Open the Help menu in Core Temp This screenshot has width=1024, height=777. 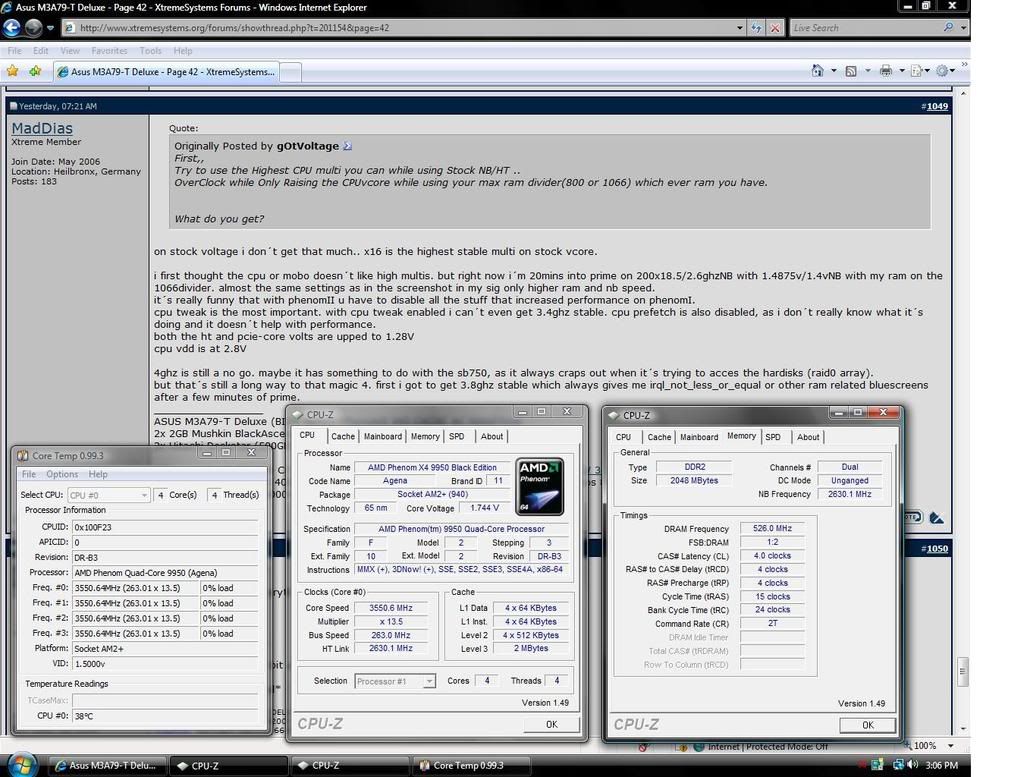(98, 474)
